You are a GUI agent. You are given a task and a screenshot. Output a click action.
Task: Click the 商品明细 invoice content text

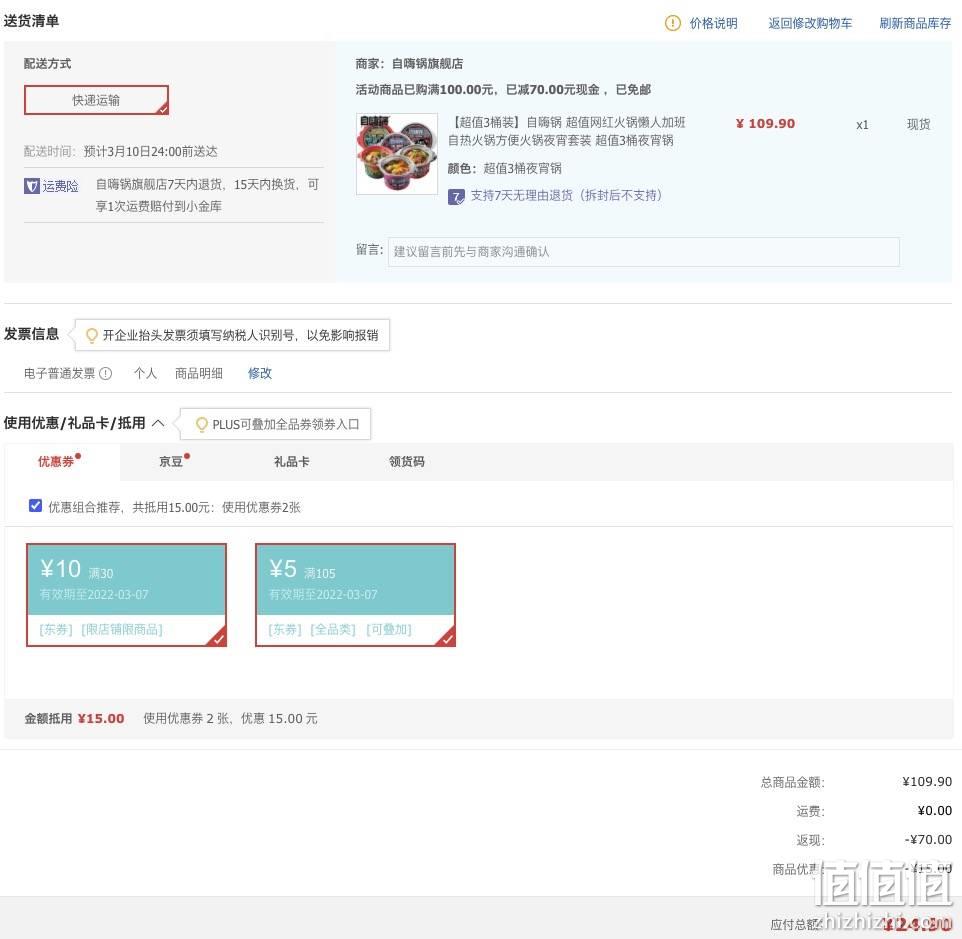click(x=199, y=374)
